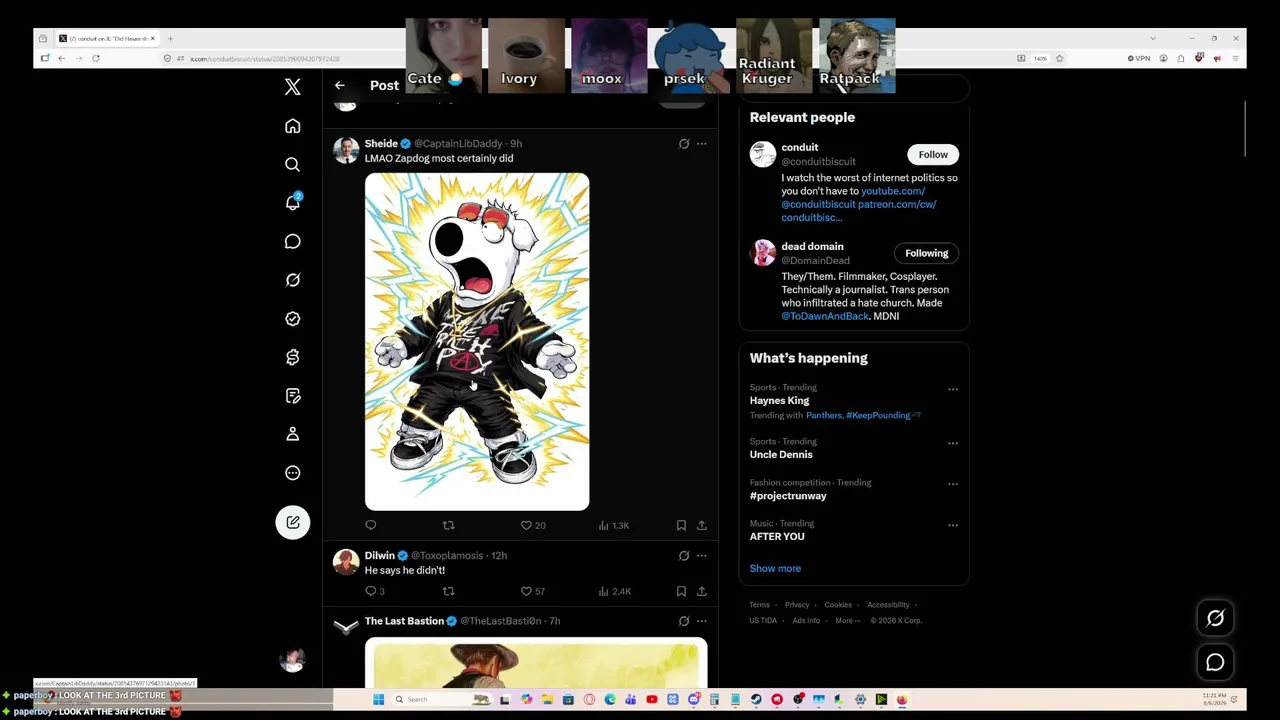This screenshot has width=1280, height=720.
Task: Reload the page in the browser
Action: (x=96, y=58)
